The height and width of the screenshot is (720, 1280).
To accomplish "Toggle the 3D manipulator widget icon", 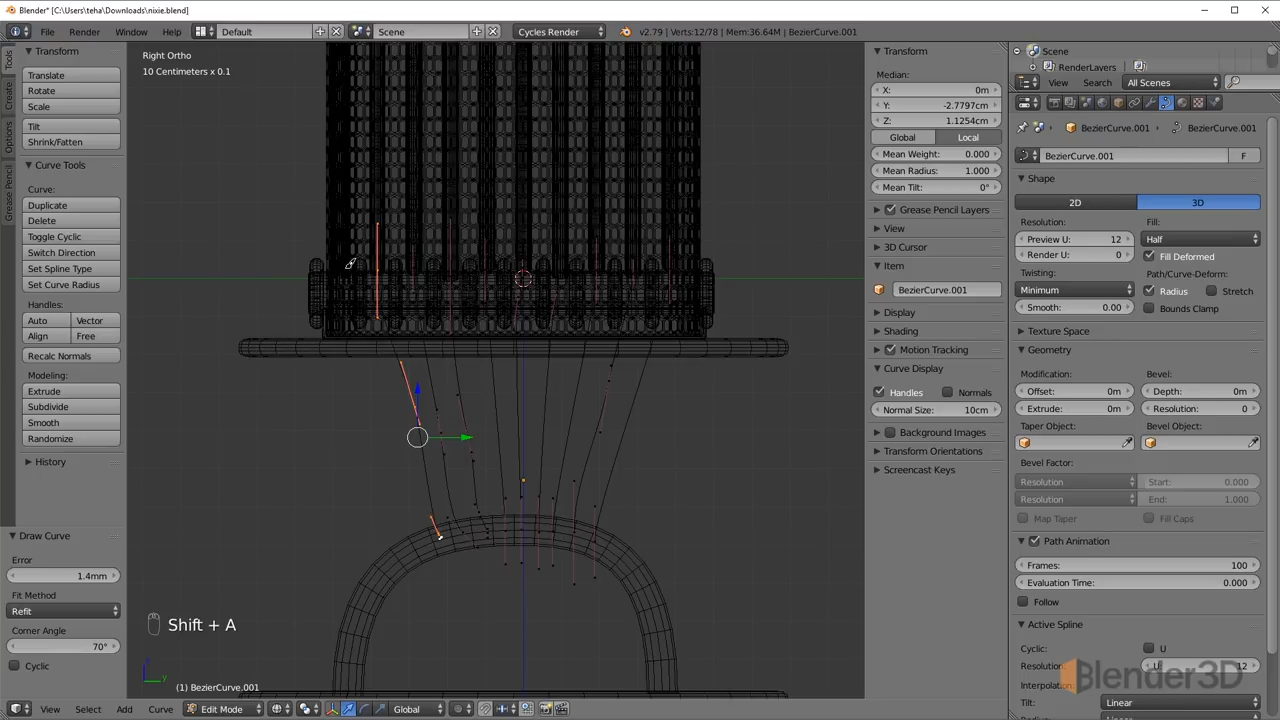I will [x=333, y=709].
